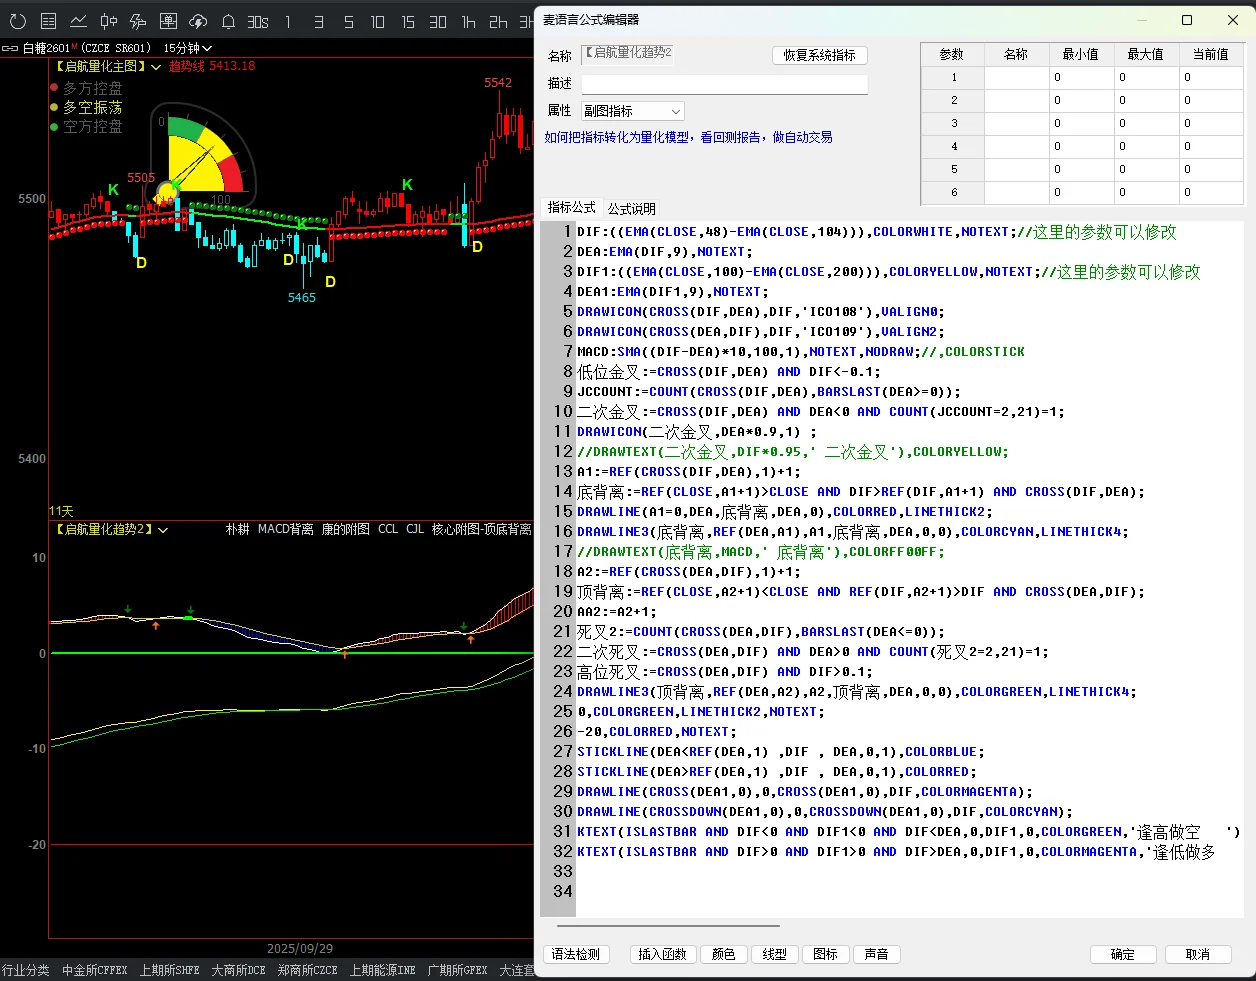The height and width of the screenshot is (981, 1256).
Task: Click parameter row 2 最大值 cell
Action: pos(1146,100)
